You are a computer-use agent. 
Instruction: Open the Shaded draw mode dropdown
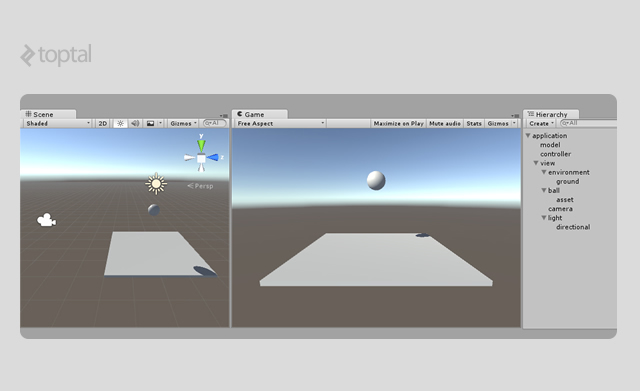tap(57, 123)
